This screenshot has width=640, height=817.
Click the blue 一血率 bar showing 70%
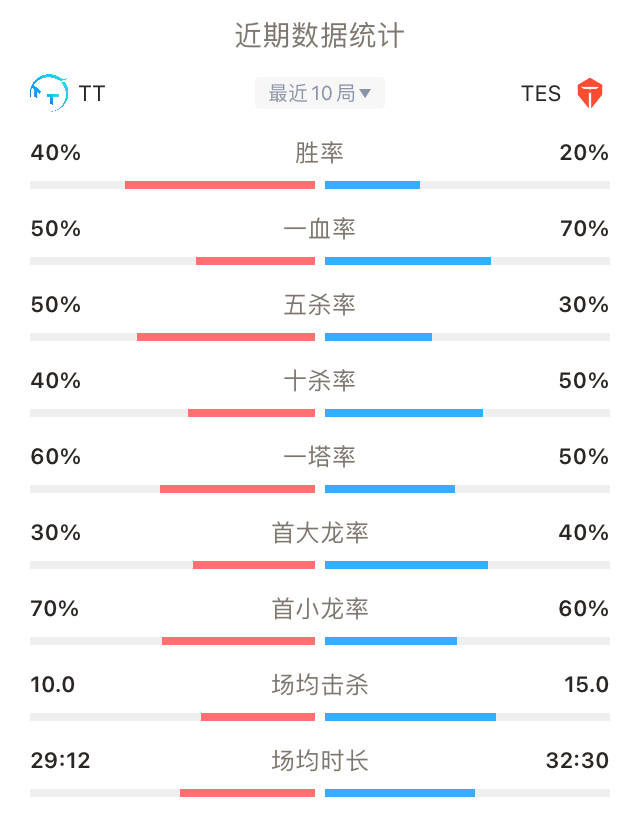click(x=408, y=261)
